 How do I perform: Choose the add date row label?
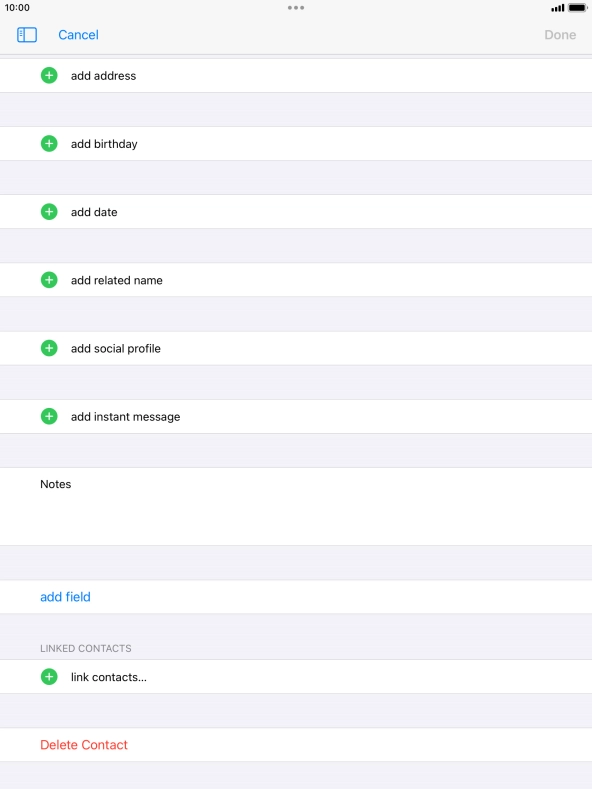tap(94, 212)
